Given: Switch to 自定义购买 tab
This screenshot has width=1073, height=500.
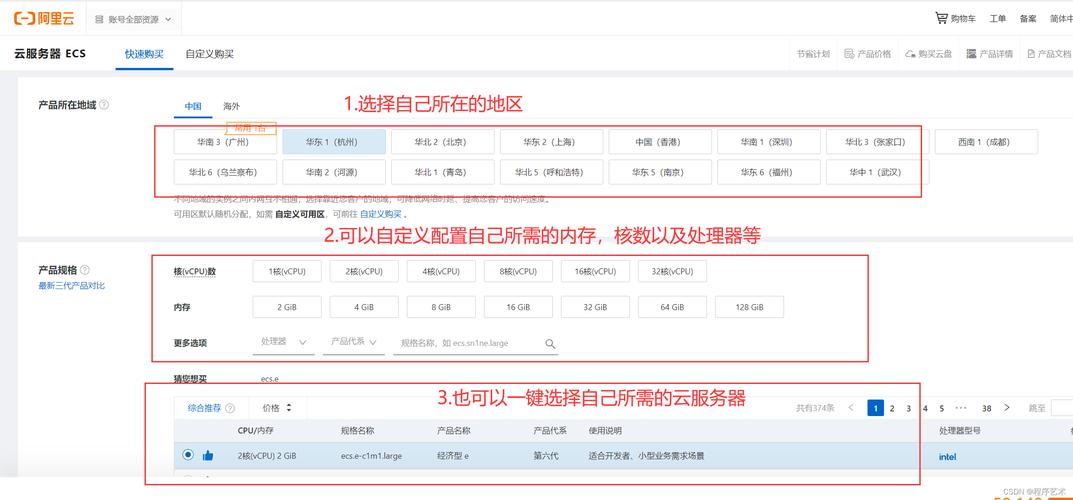Looking at the screenshot, I should [x=209, y=53].
